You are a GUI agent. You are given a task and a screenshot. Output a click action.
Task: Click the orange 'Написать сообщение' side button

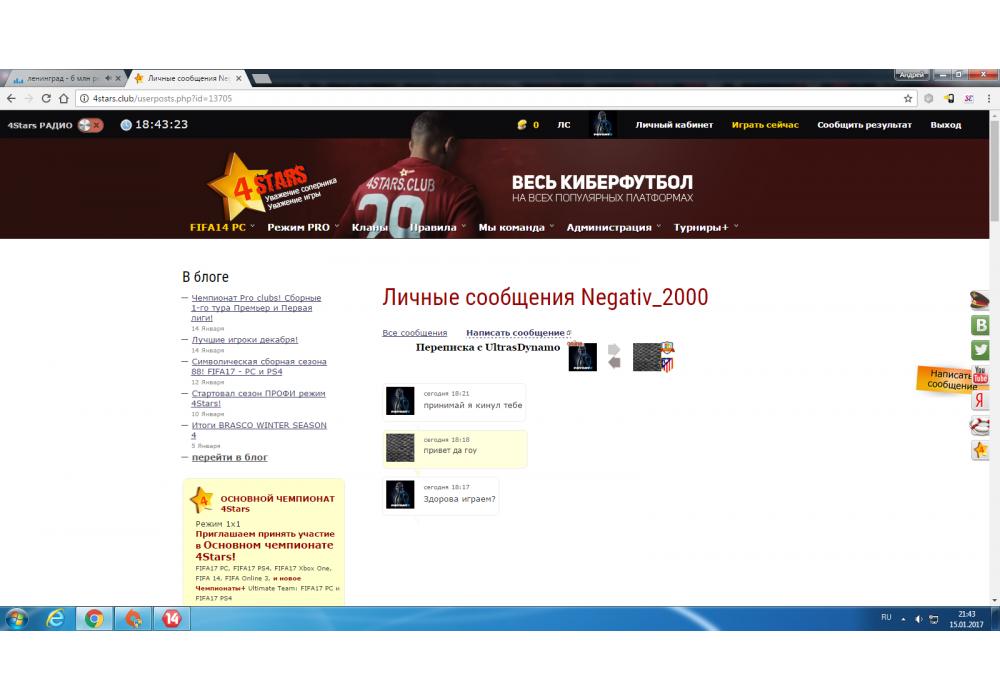(x=945, y=379)
